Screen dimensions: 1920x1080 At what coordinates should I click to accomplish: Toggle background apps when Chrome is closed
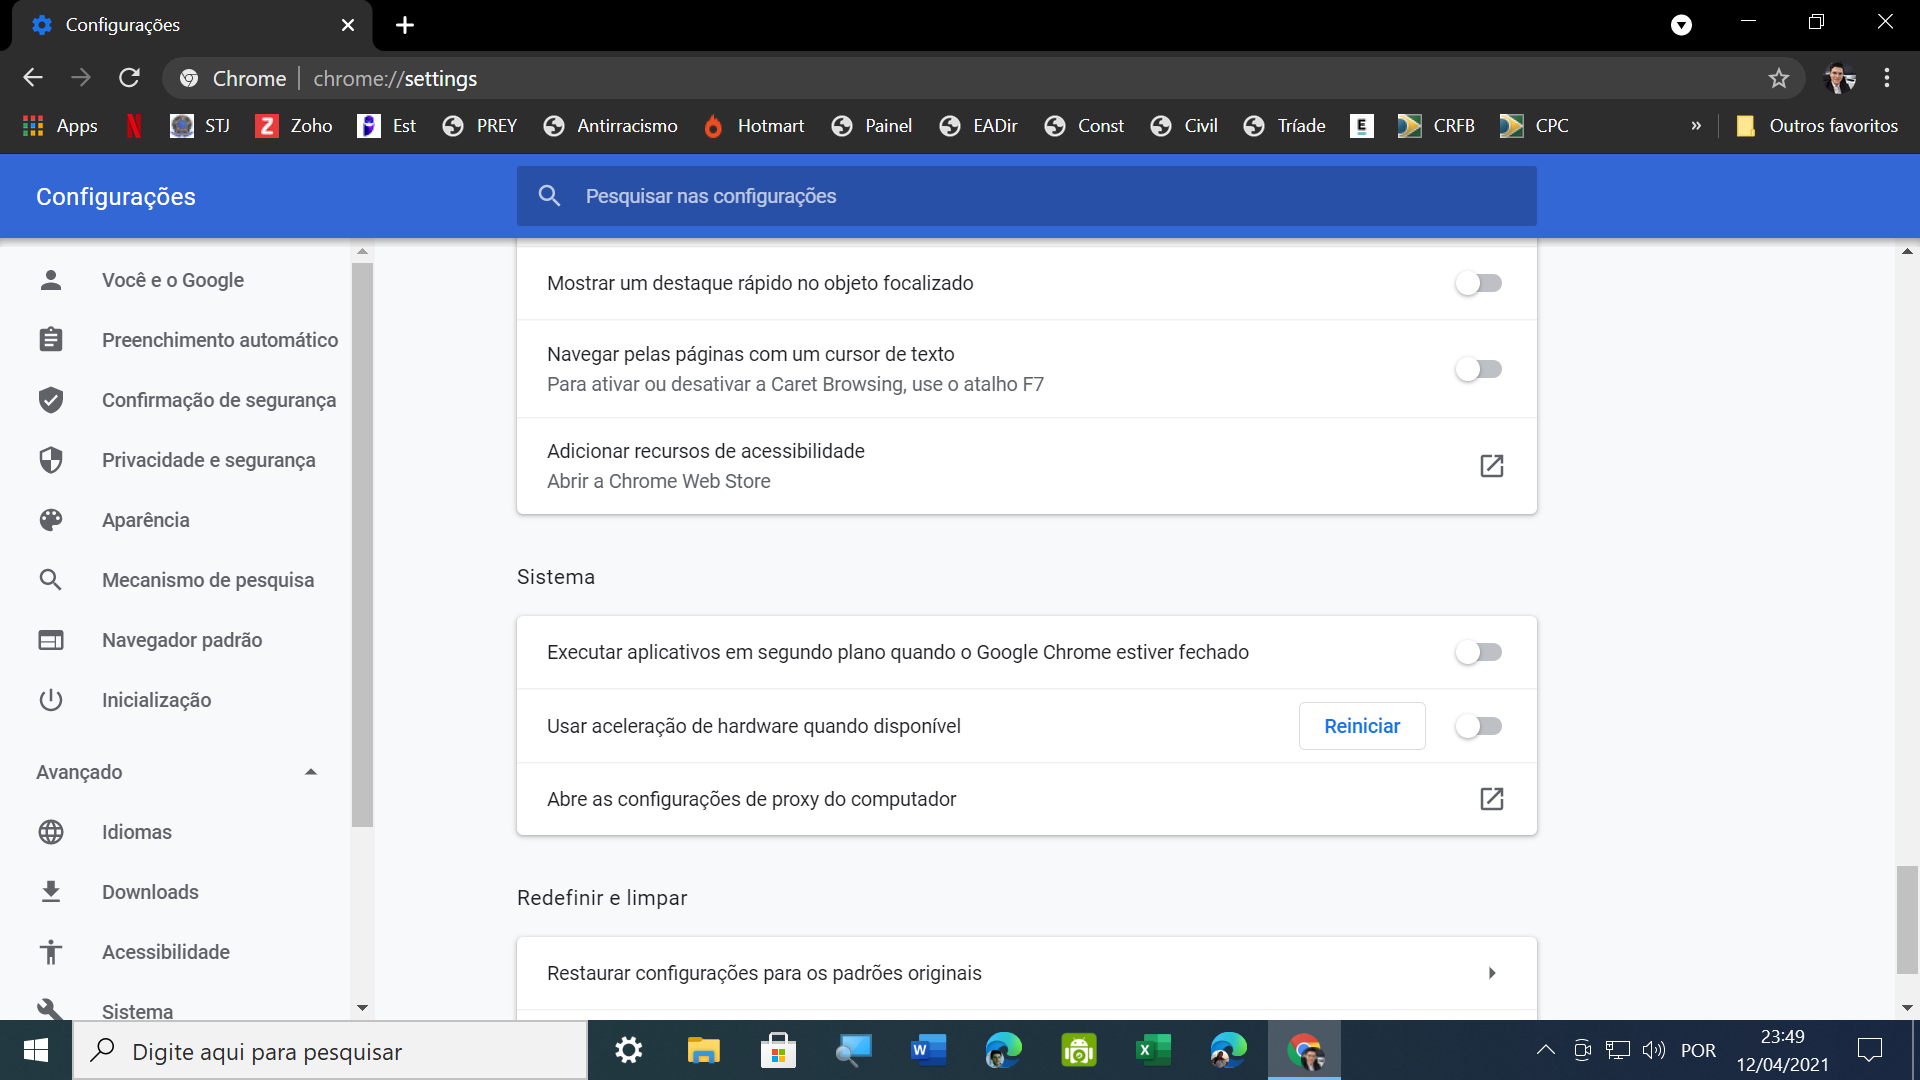click(1479, 652)
